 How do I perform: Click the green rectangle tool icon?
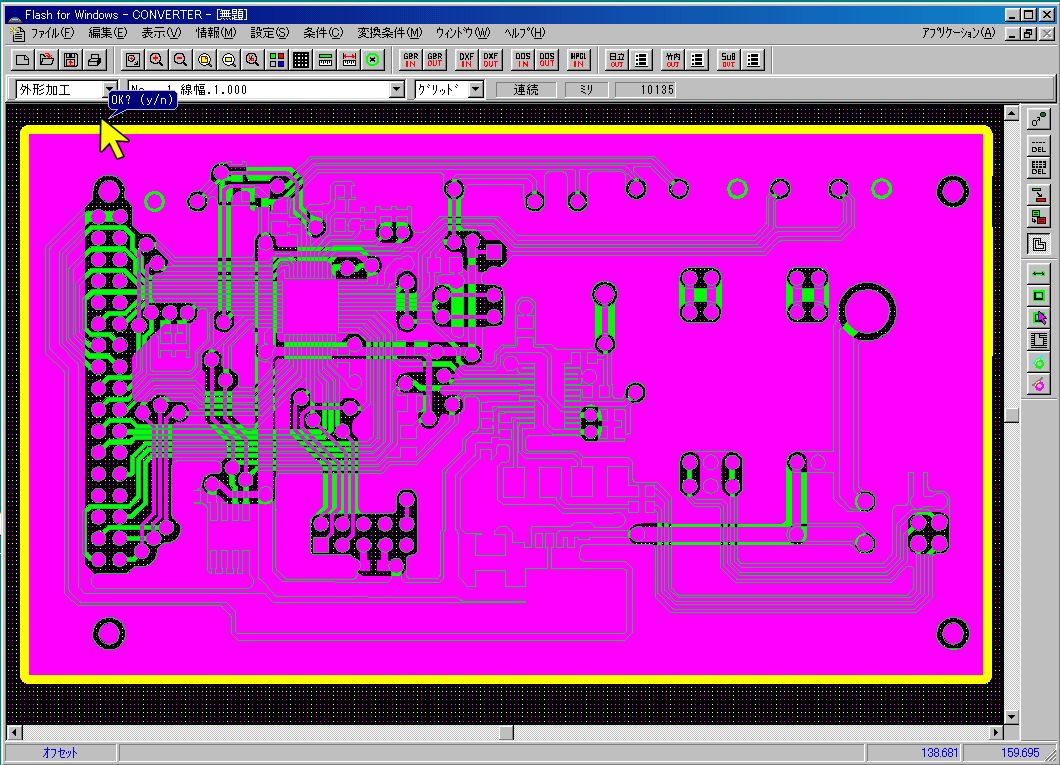coord(1039,296)
